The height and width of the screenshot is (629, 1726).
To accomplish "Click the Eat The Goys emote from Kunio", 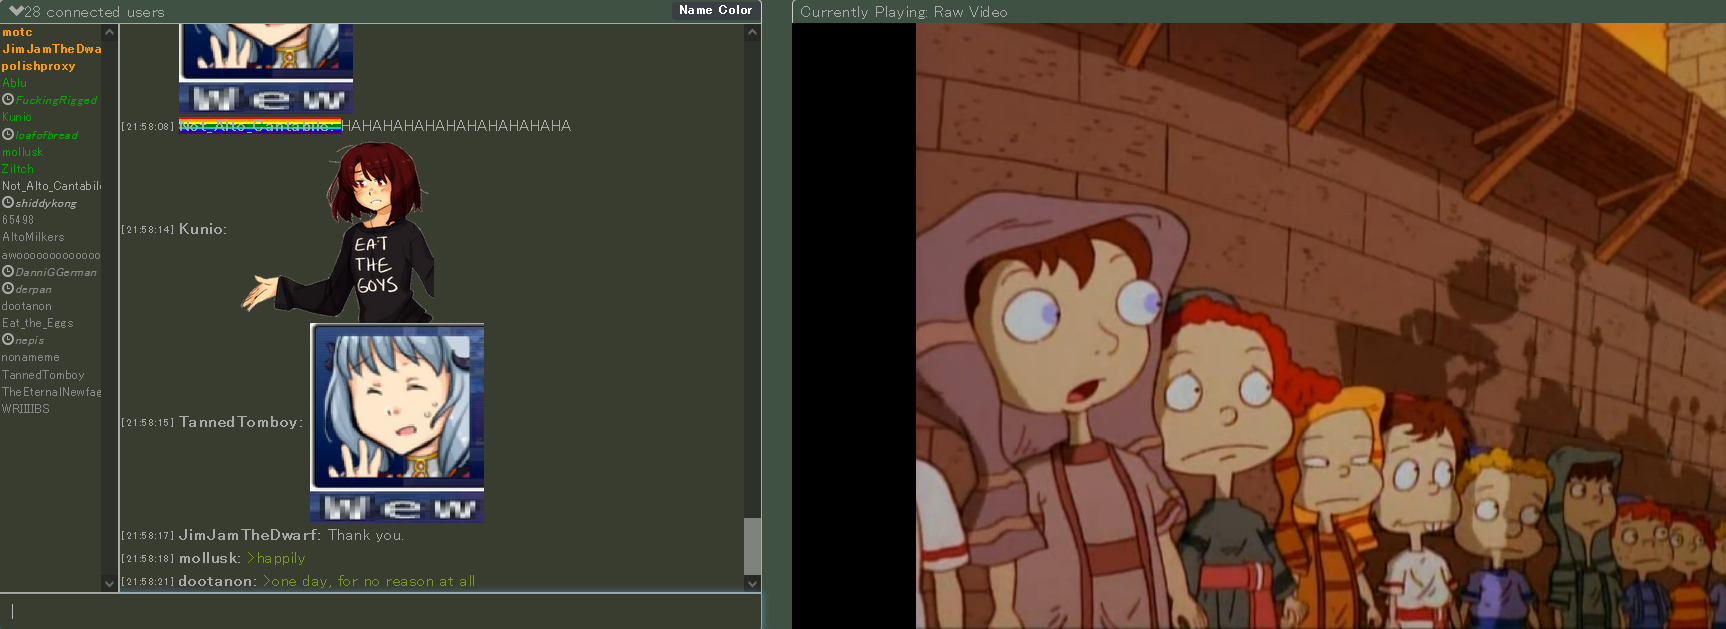I will [x=339, y=232].
